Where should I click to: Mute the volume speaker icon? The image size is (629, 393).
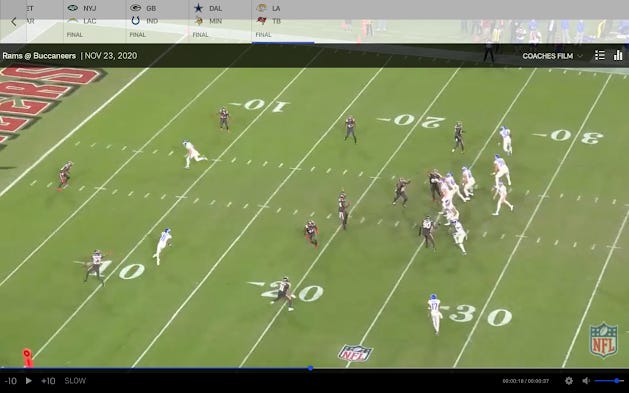(586, 381)
